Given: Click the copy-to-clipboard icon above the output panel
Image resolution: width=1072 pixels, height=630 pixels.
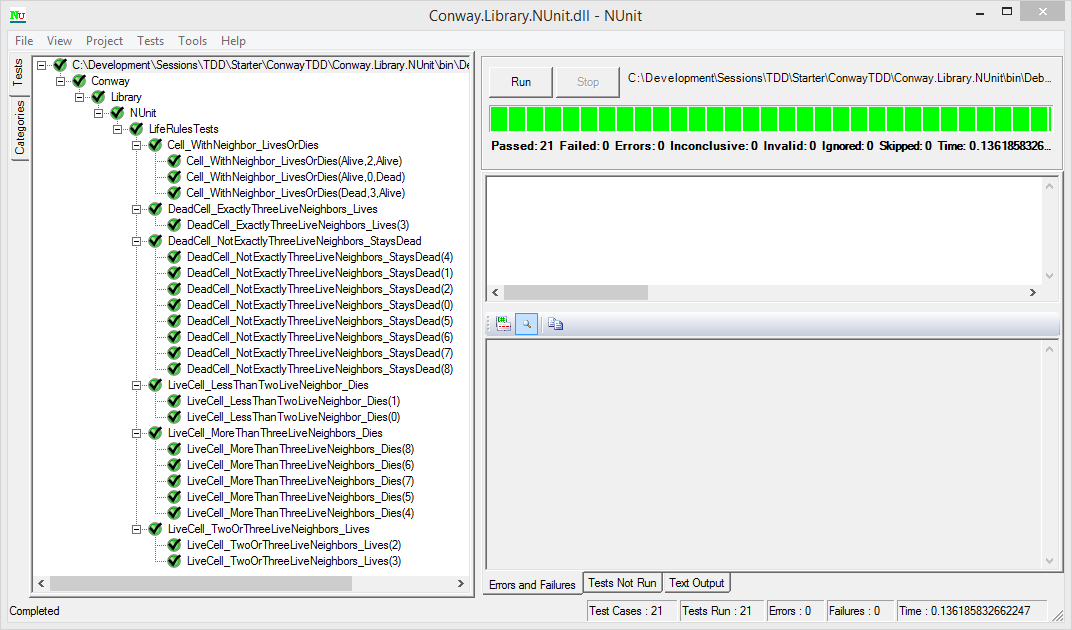Looking at the screenshot, I should click(x=554, y=323).
